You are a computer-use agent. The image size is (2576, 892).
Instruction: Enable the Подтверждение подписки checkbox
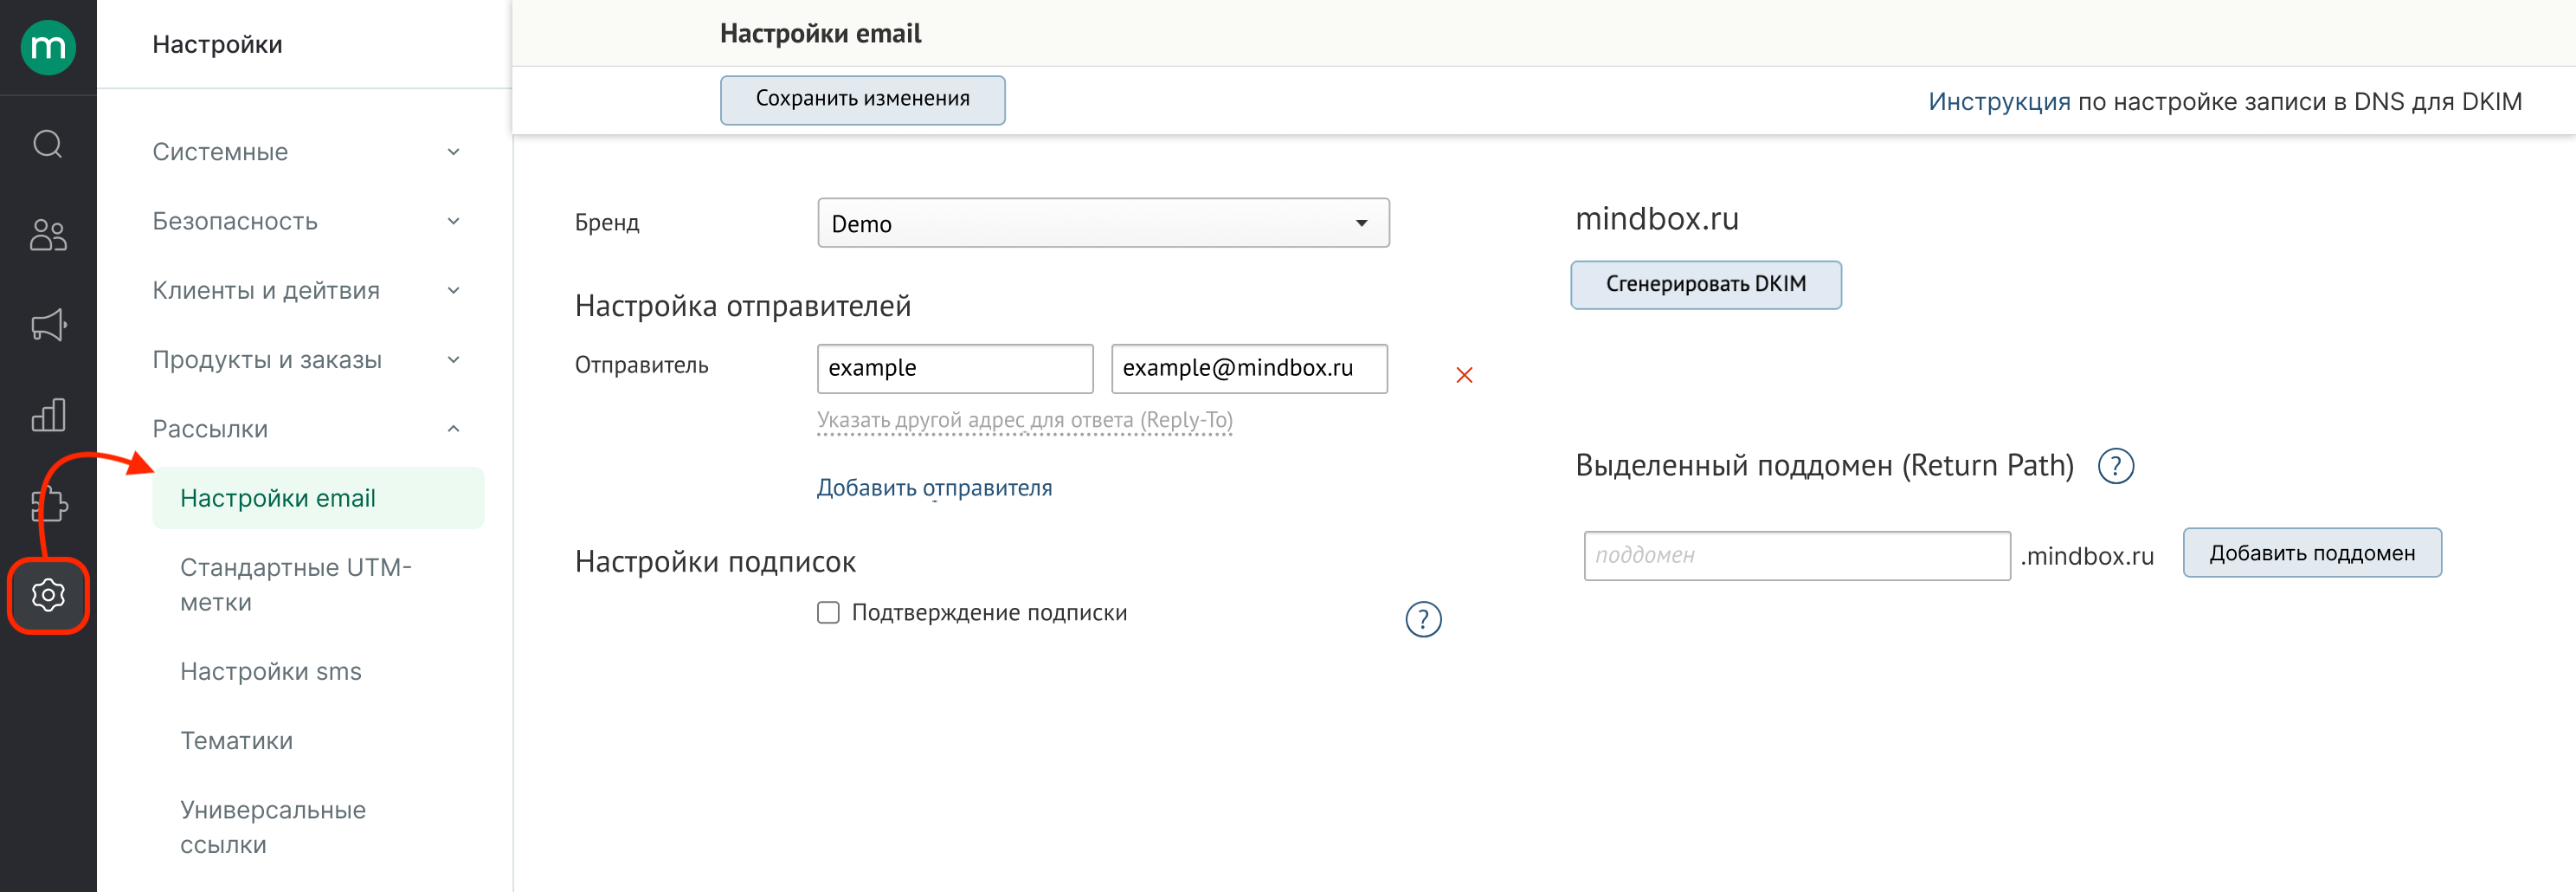(828, 613)
